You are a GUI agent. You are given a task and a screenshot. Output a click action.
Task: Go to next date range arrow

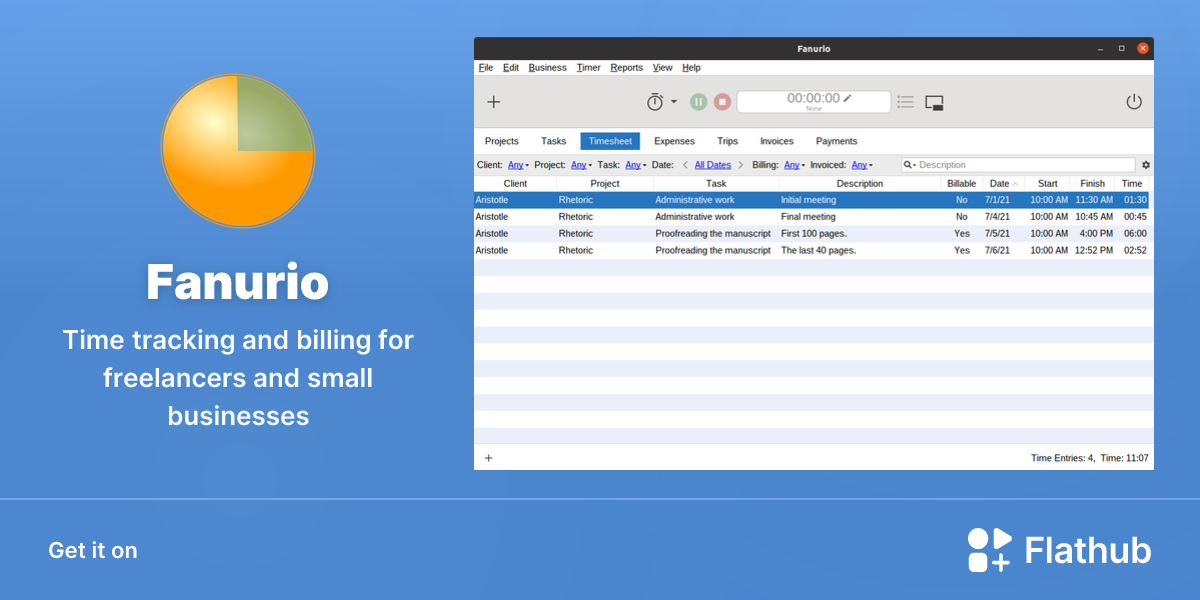(741, 165)
